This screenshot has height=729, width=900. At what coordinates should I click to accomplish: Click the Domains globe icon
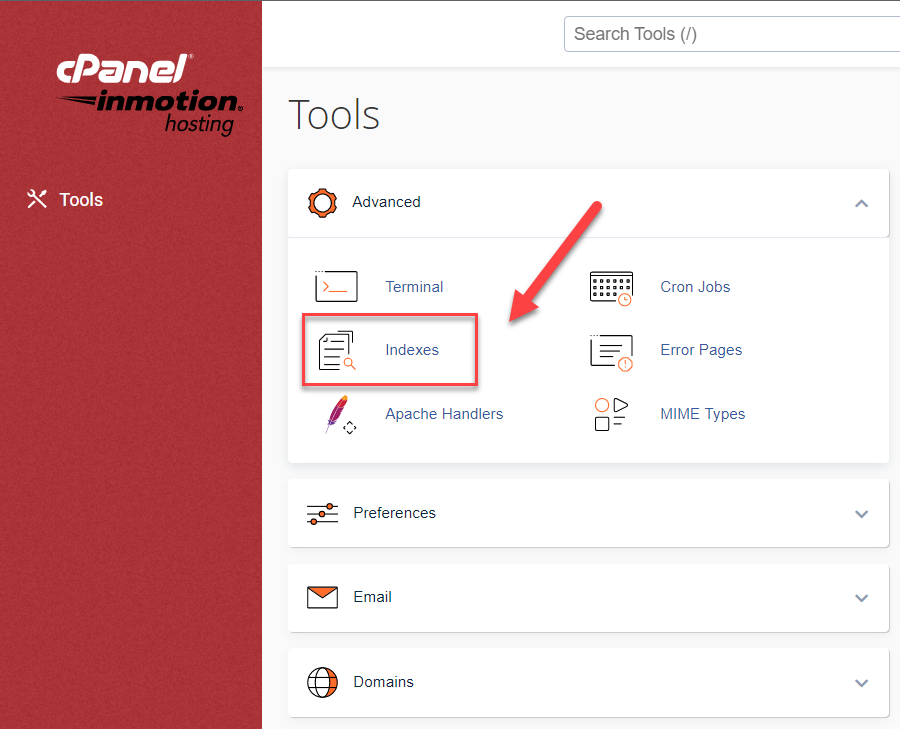pos(323,682)
